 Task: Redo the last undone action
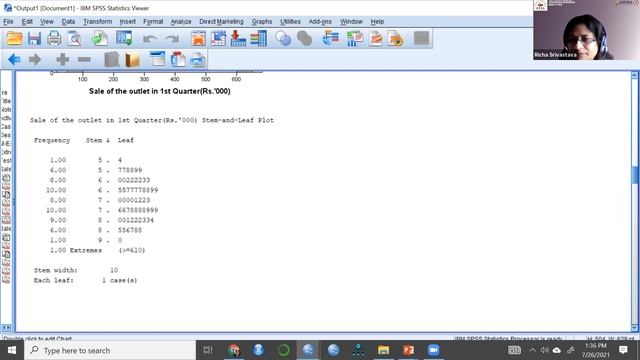tap(172, 39)
